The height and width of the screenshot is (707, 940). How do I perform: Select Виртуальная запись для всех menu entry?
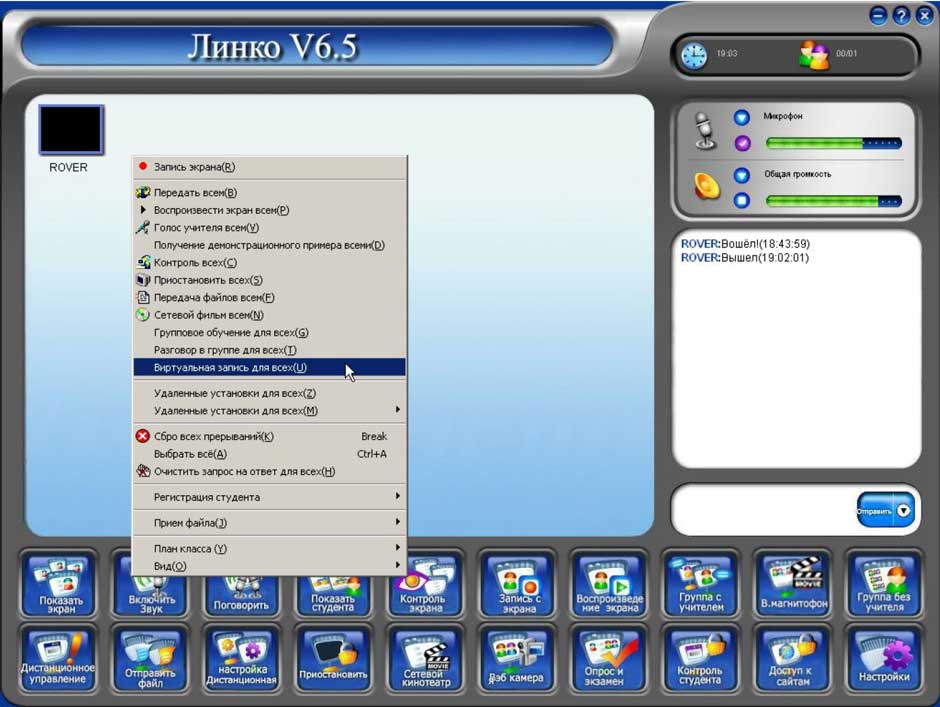pos(230,368)
